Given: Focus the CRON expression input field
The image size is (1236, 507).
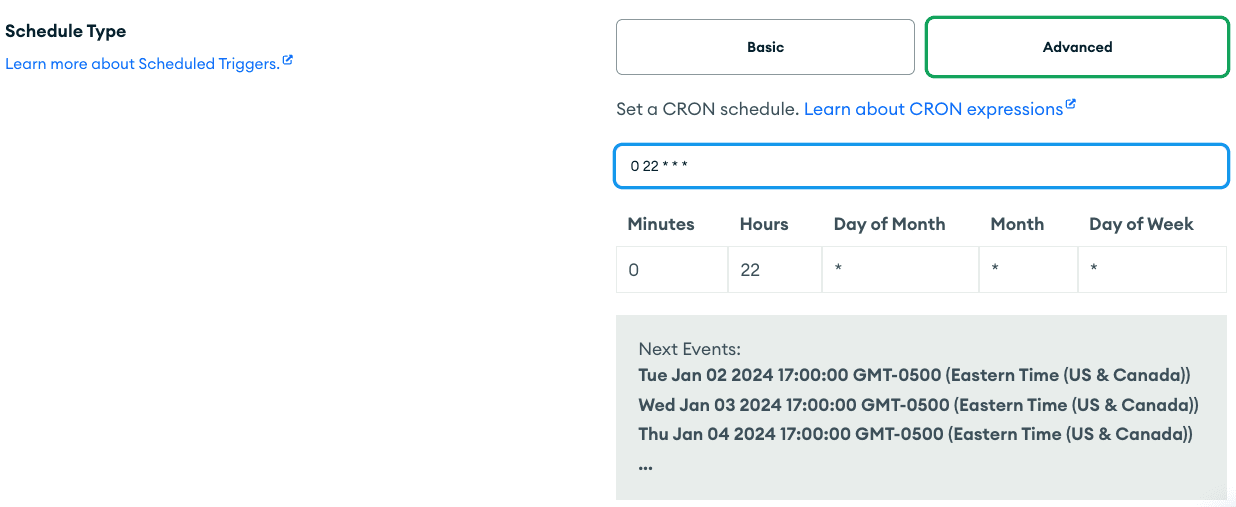Looking at the screenshot, I should point(920,166).
